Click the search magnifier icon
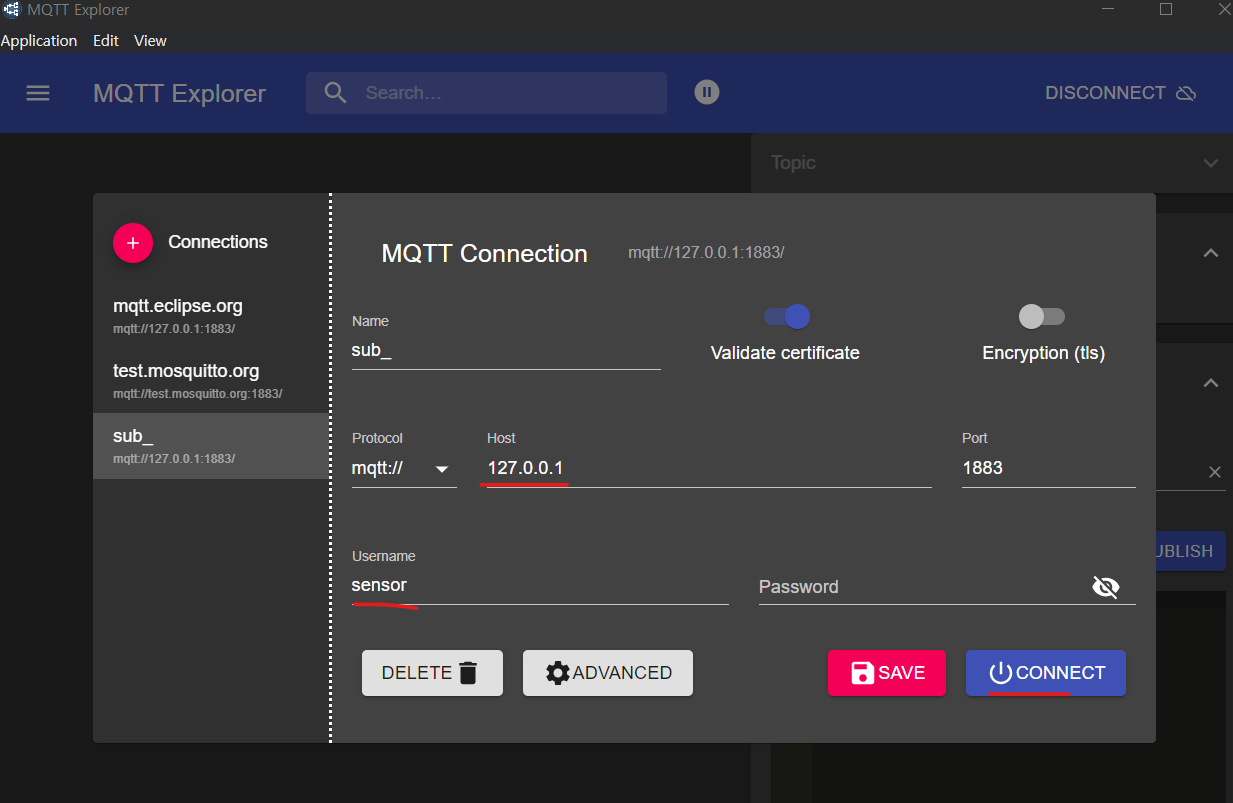The height and width of the screenshot is (803, 1233). coord(336,93)
